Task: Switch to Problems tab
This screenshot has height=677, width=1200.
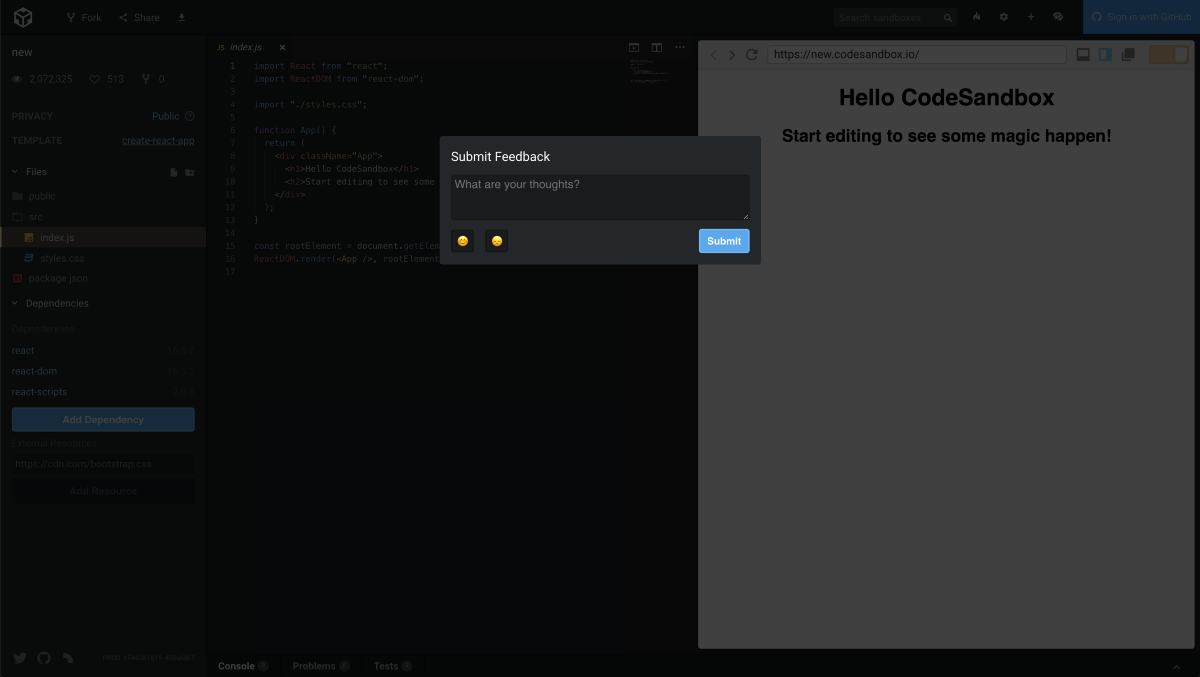Action: (x=321, y=666)
